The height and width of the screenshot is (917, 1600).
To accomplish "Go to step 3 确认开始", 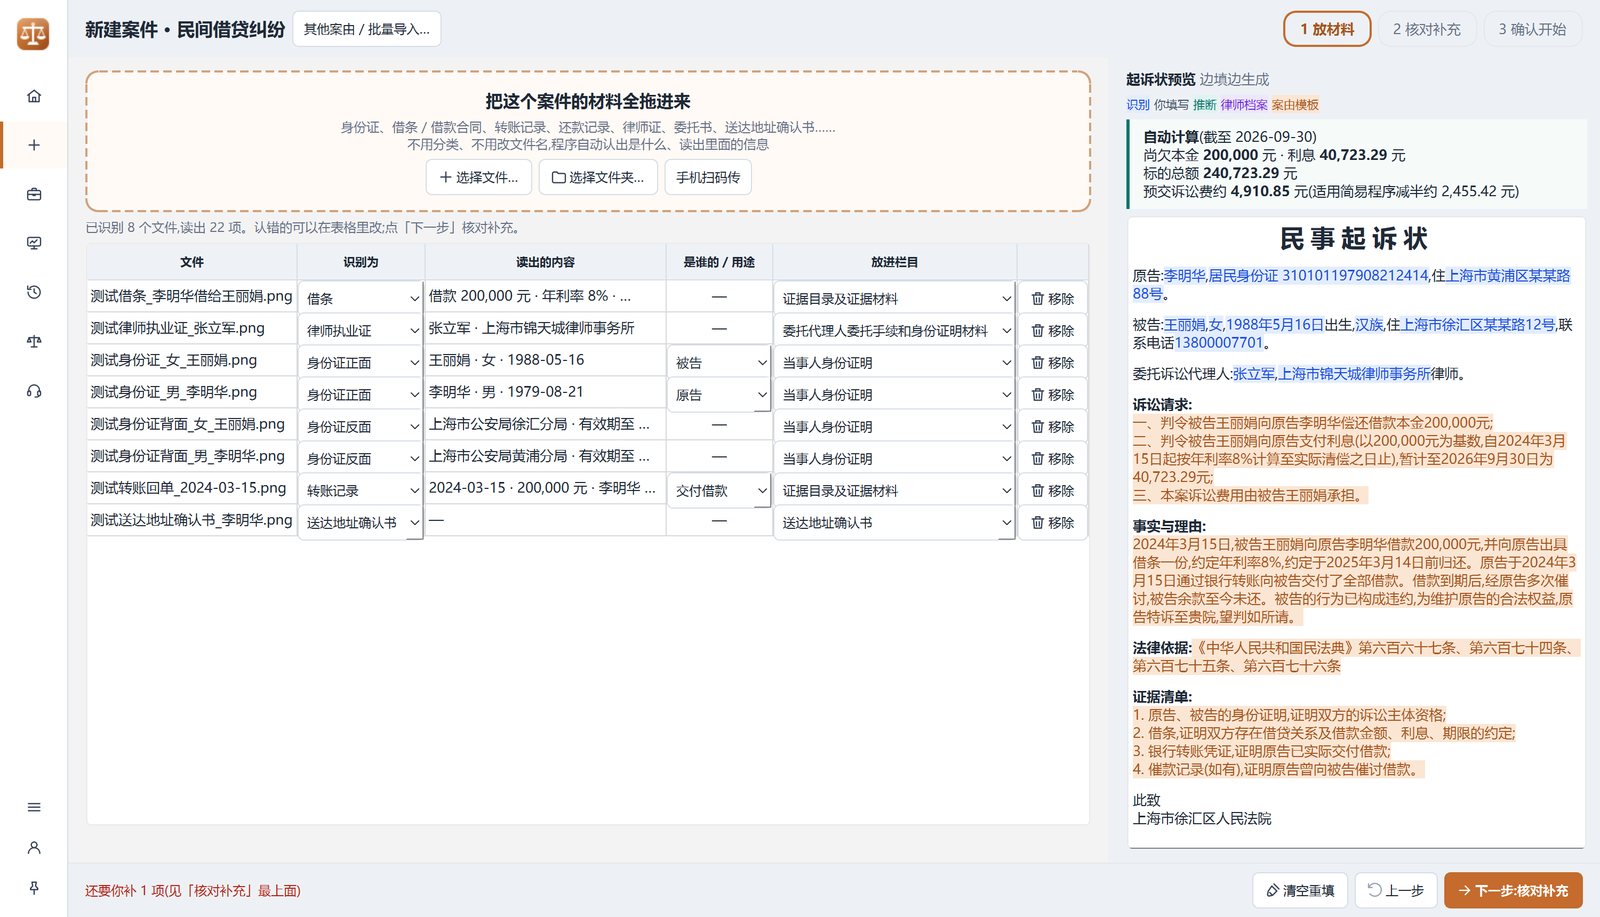I will [1532, 29].
